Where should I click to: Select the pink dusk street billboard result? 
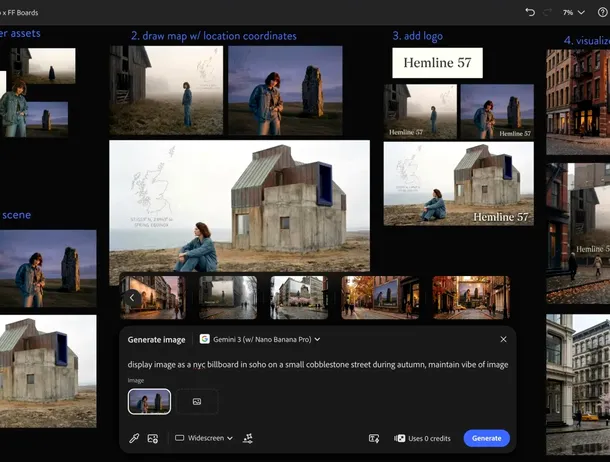pyautogui.click(x=153, y=298)
